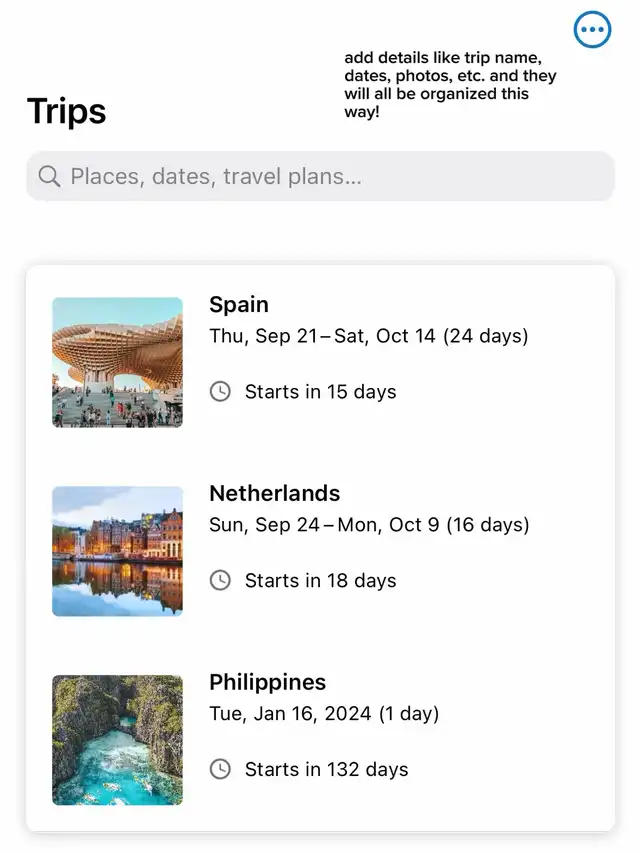Image resolution: width=640 pixels, height=853 pixels.
Task: Click the Philippines date Jan 16, 2024
Action: (x=324, y=714)
